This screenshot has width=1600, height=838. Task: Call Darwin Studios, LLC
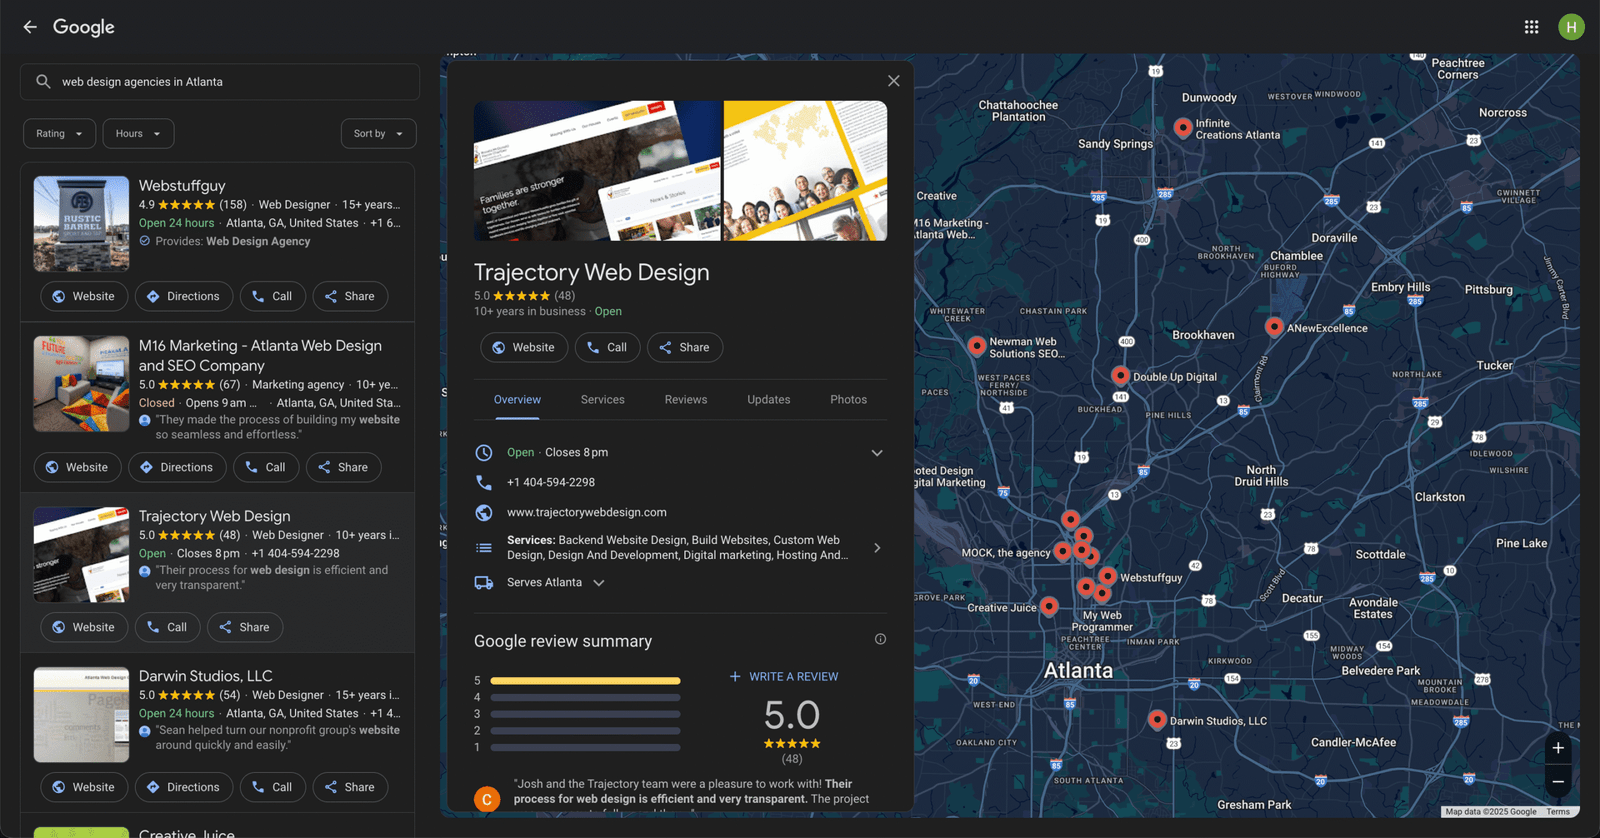point(272,787)
